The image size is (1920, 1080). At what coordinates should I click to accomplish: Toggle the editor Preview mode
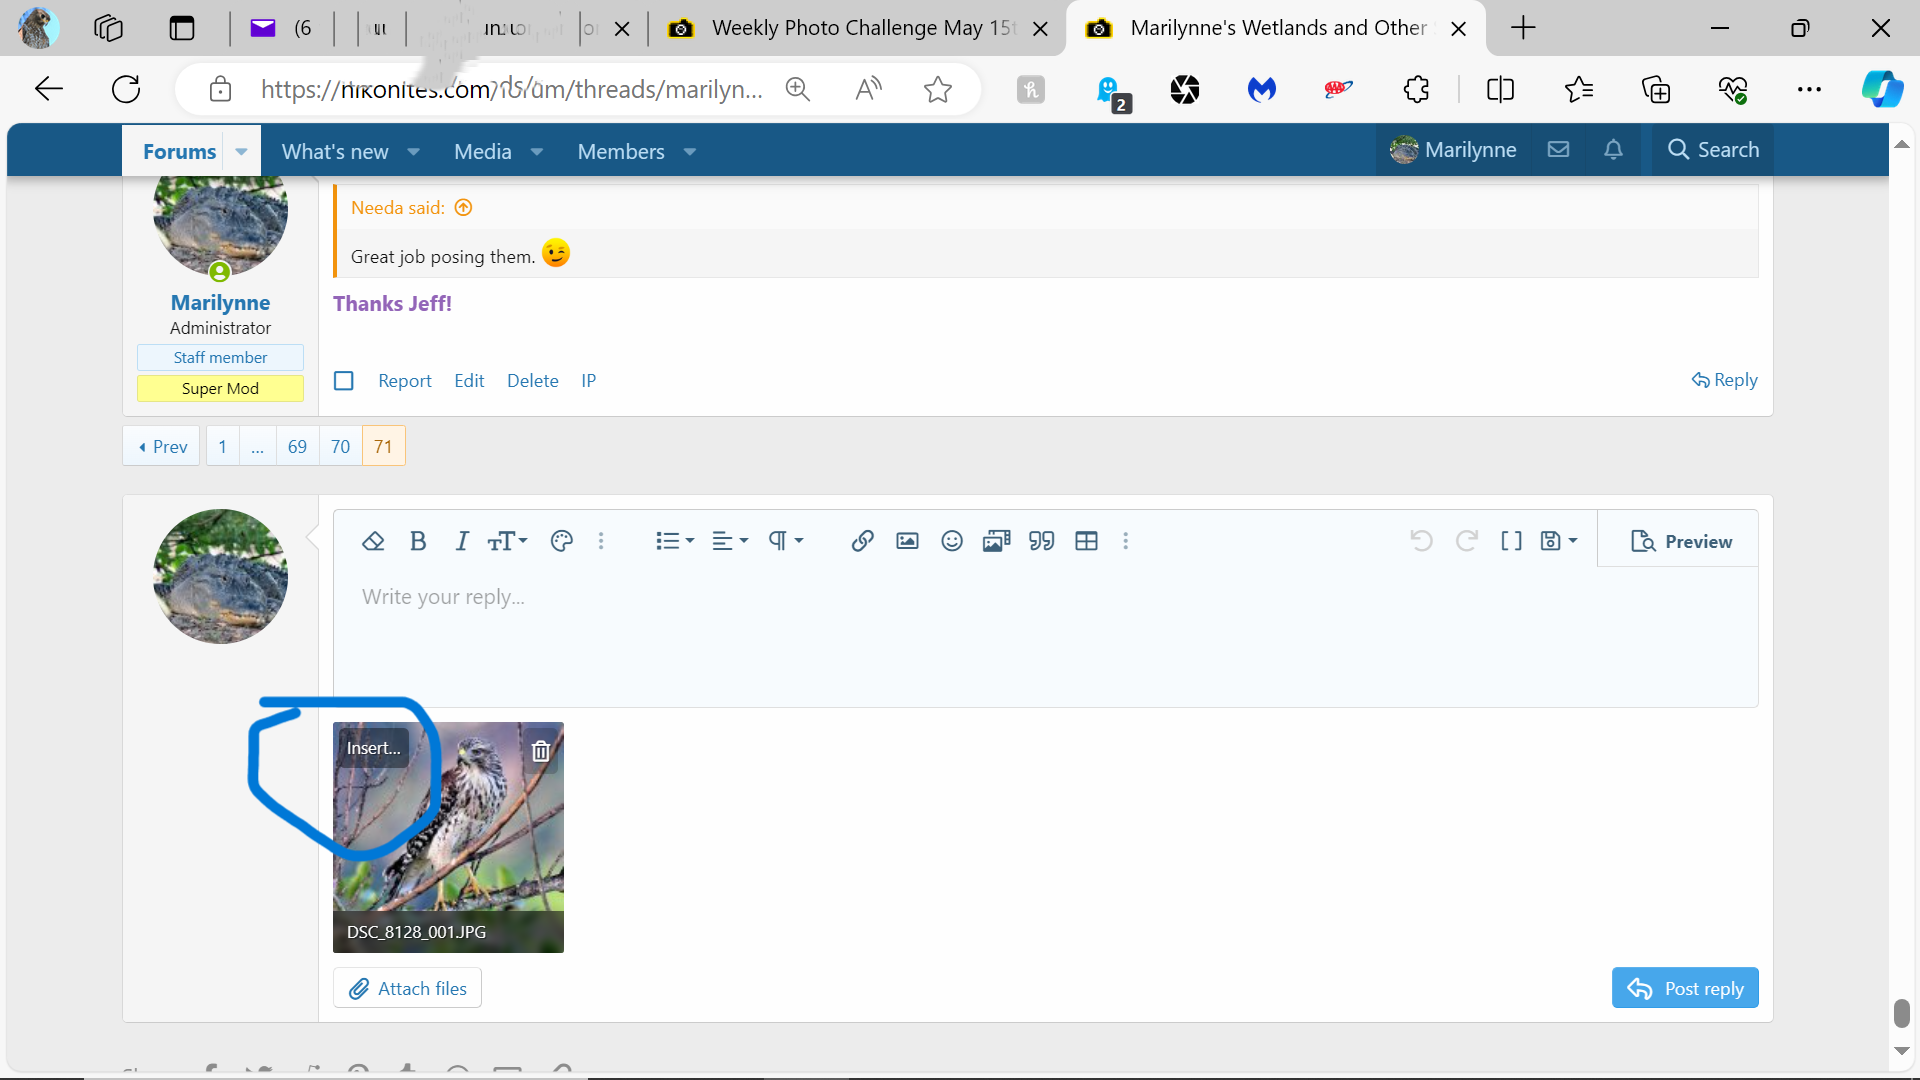click(x=1681, y=541)
